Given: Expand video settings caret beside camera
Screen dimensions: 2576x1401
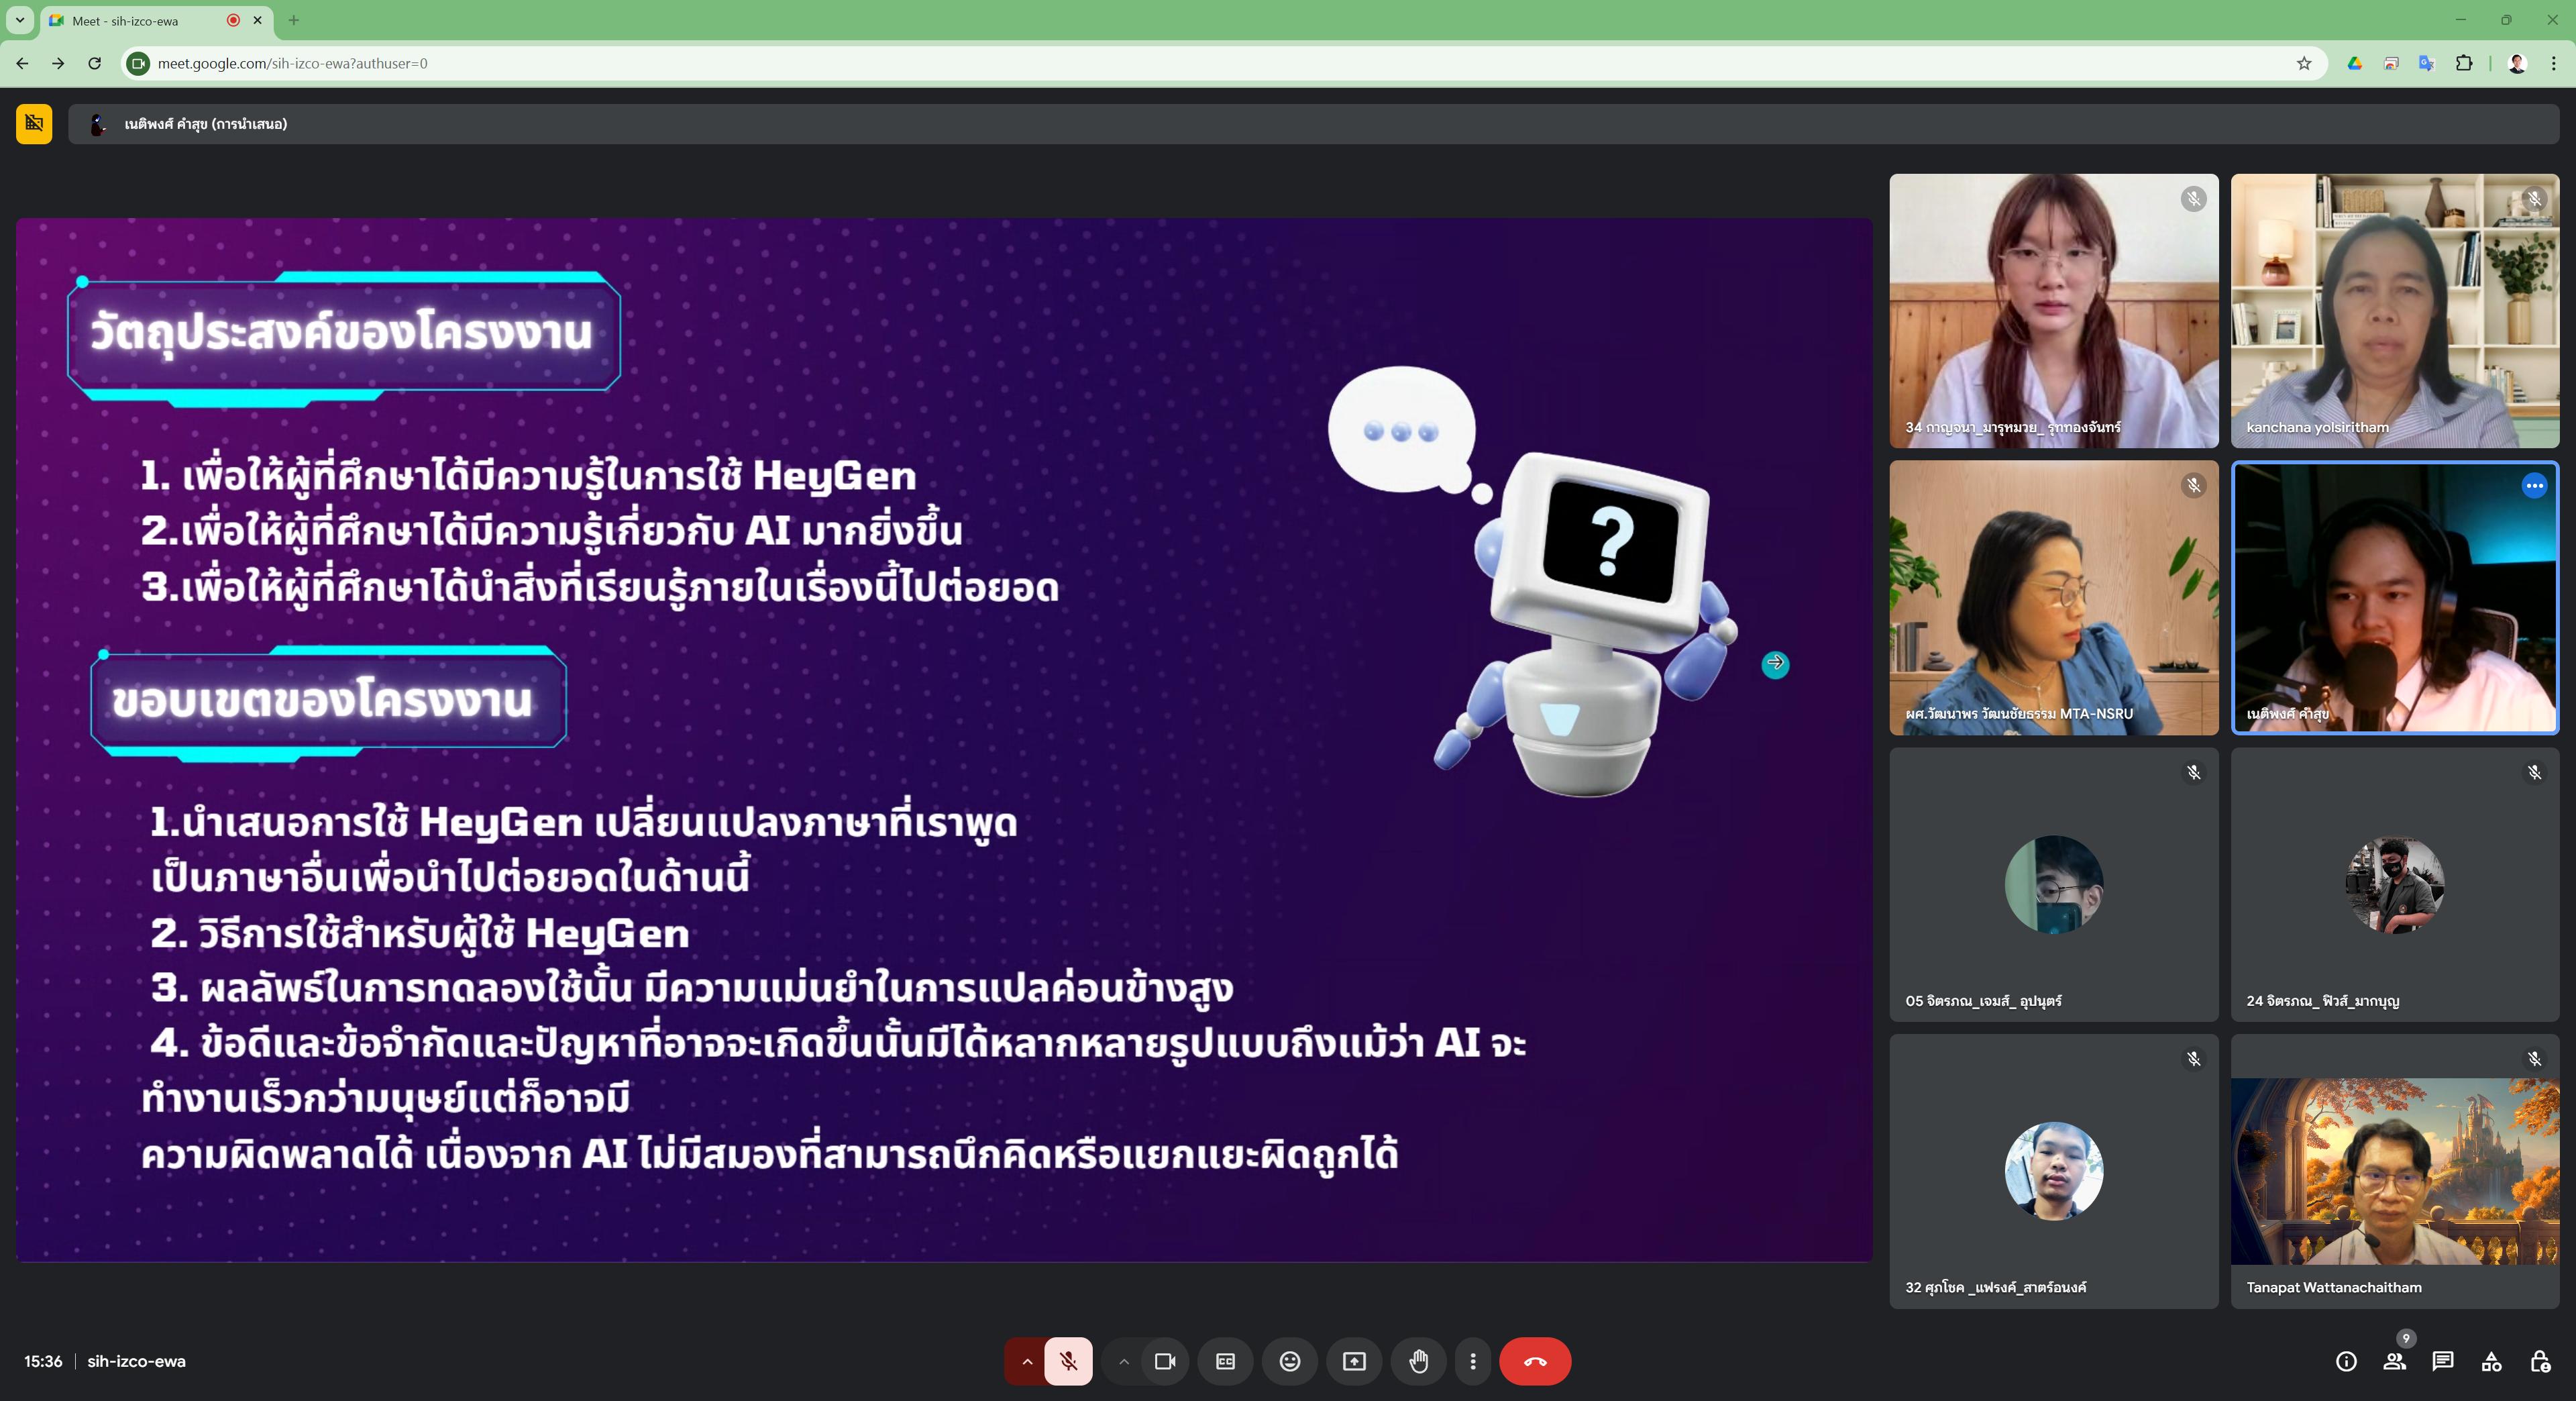Looking at the screenshot, I should 1123,1361.
